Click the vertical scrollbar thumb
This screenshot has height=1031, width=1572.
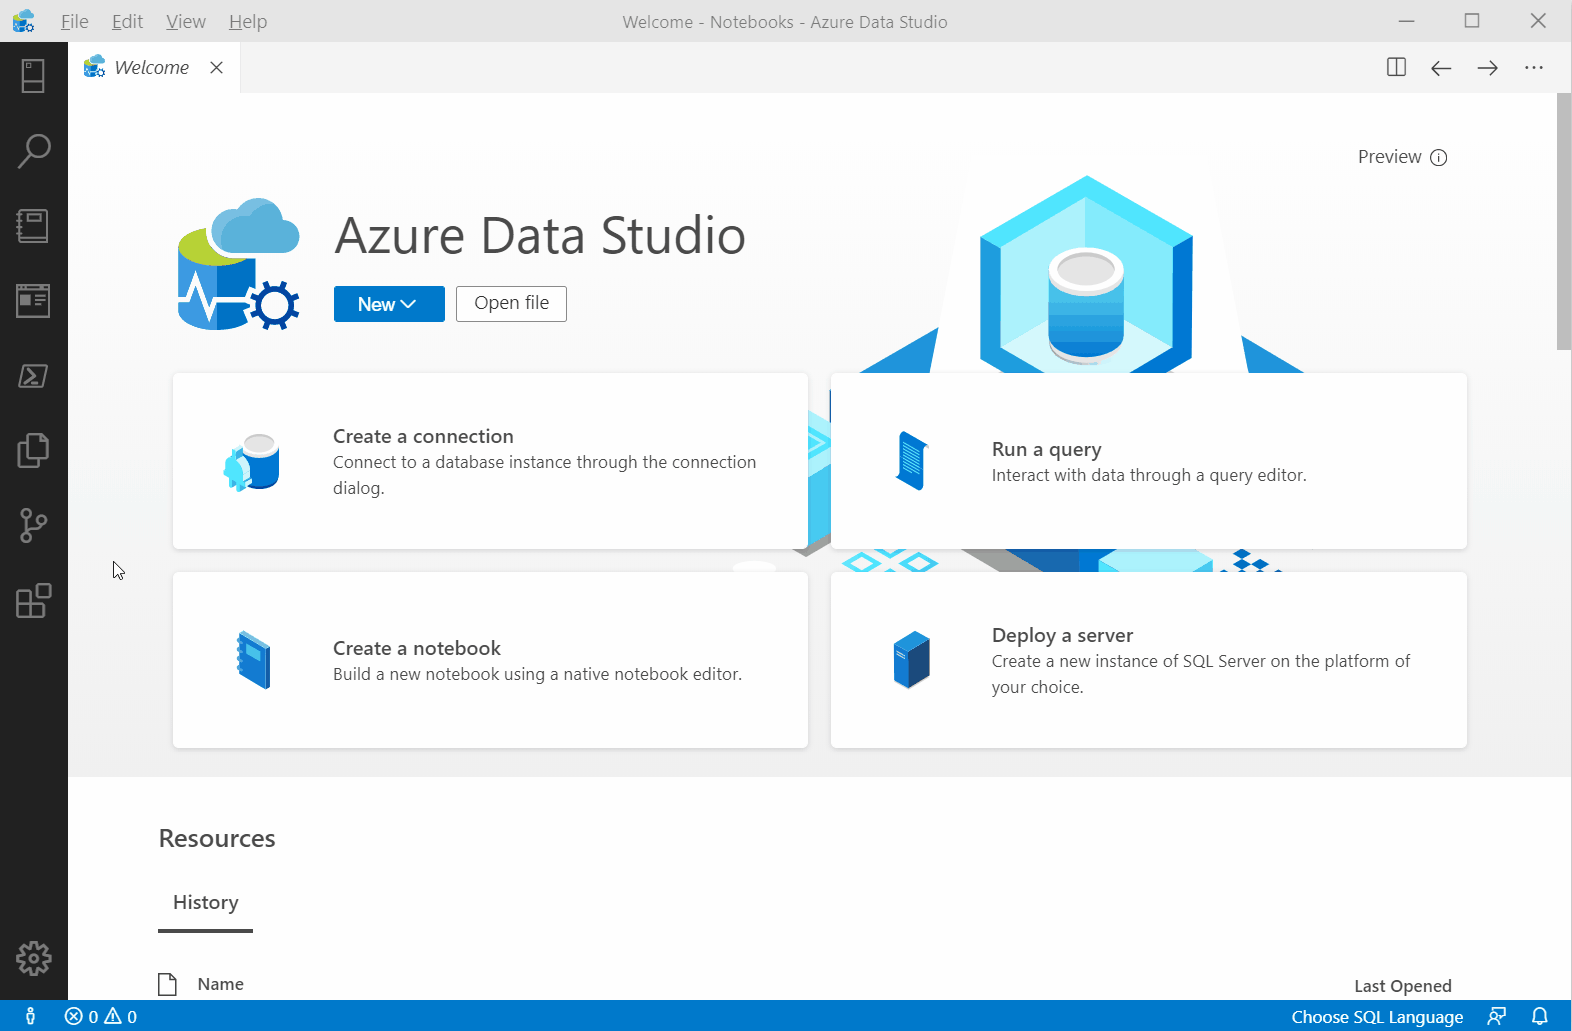(x=1563, y=222)
